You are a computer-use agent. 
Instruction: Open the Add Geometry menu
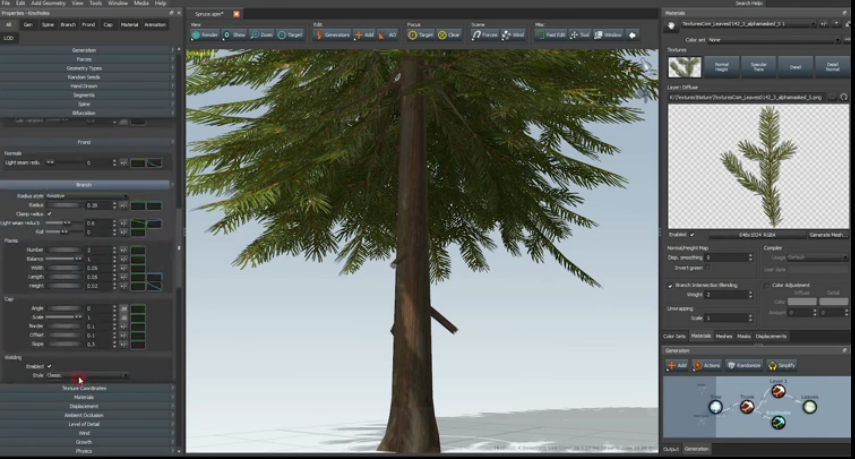tap(49, 3)
